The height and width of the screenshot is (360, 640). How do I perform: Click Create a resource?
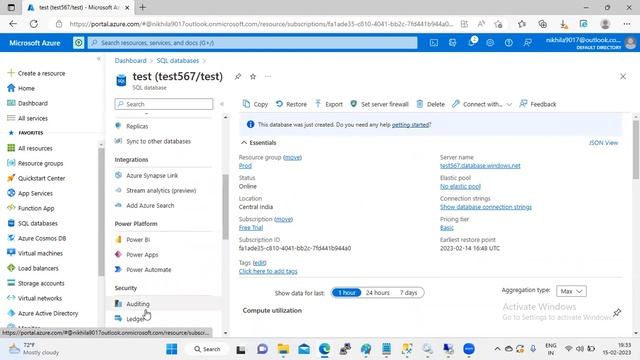pyautogui.click(x=36, y=73)
